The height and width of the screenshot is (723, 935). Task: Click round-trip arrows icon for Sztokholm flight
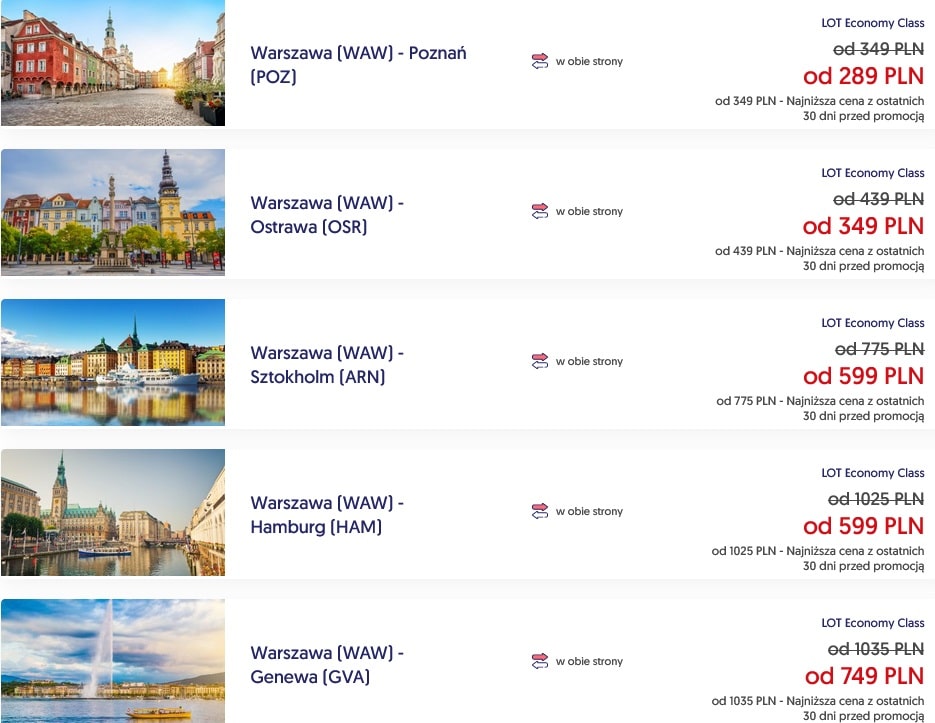540,362
